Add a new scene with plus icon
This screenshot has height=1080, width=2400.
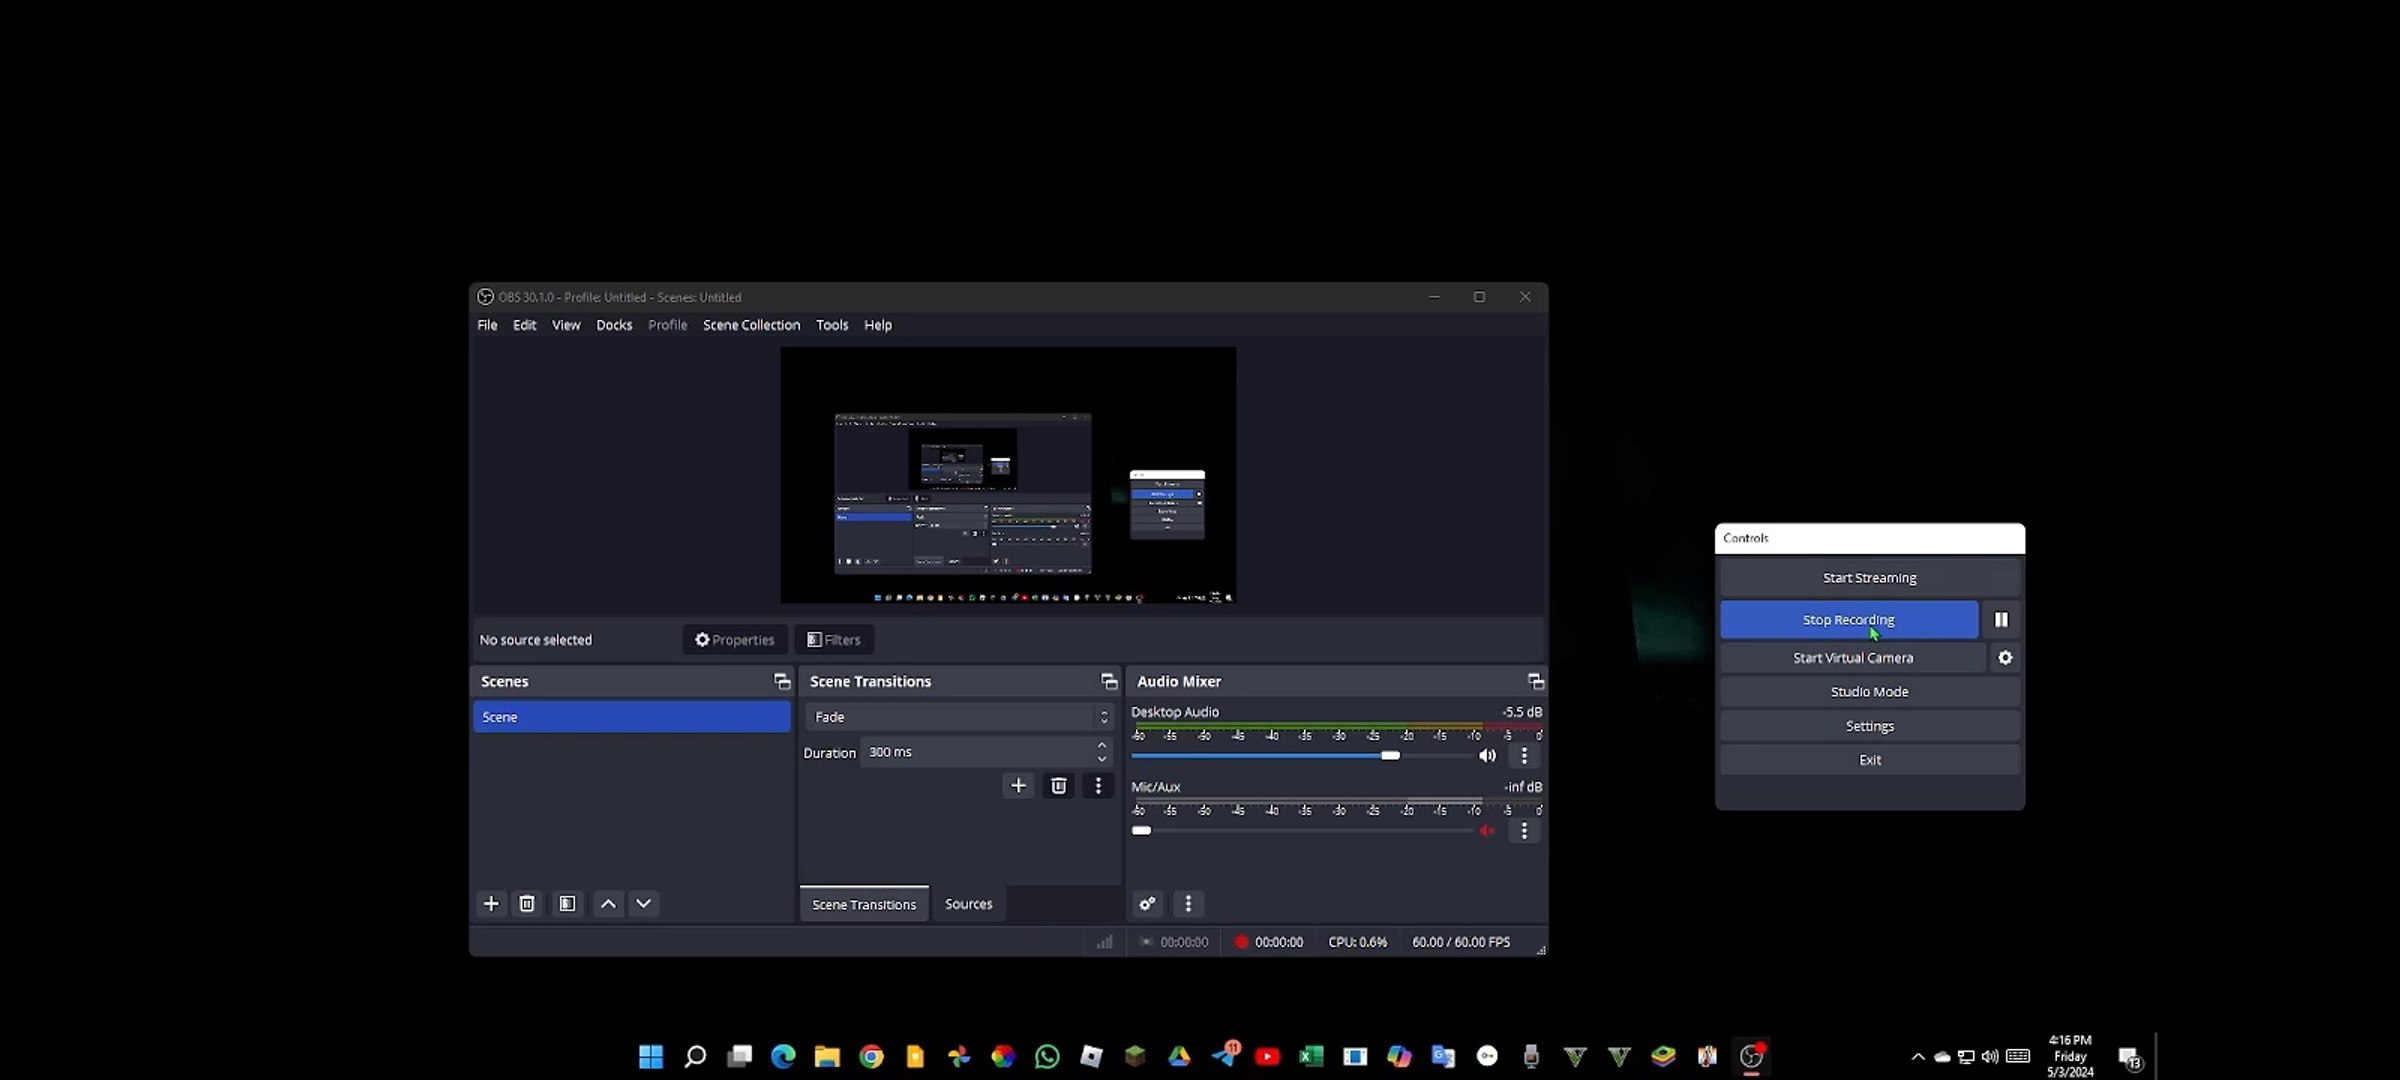point(491,904)
